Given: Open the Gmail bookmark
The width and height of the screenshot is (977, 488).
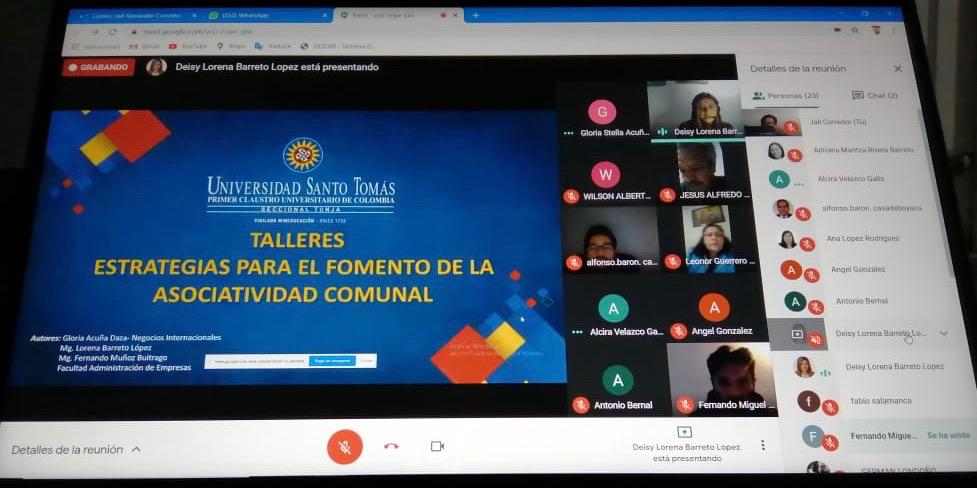Looking at the screenshot, I should (x=144, y=47).
